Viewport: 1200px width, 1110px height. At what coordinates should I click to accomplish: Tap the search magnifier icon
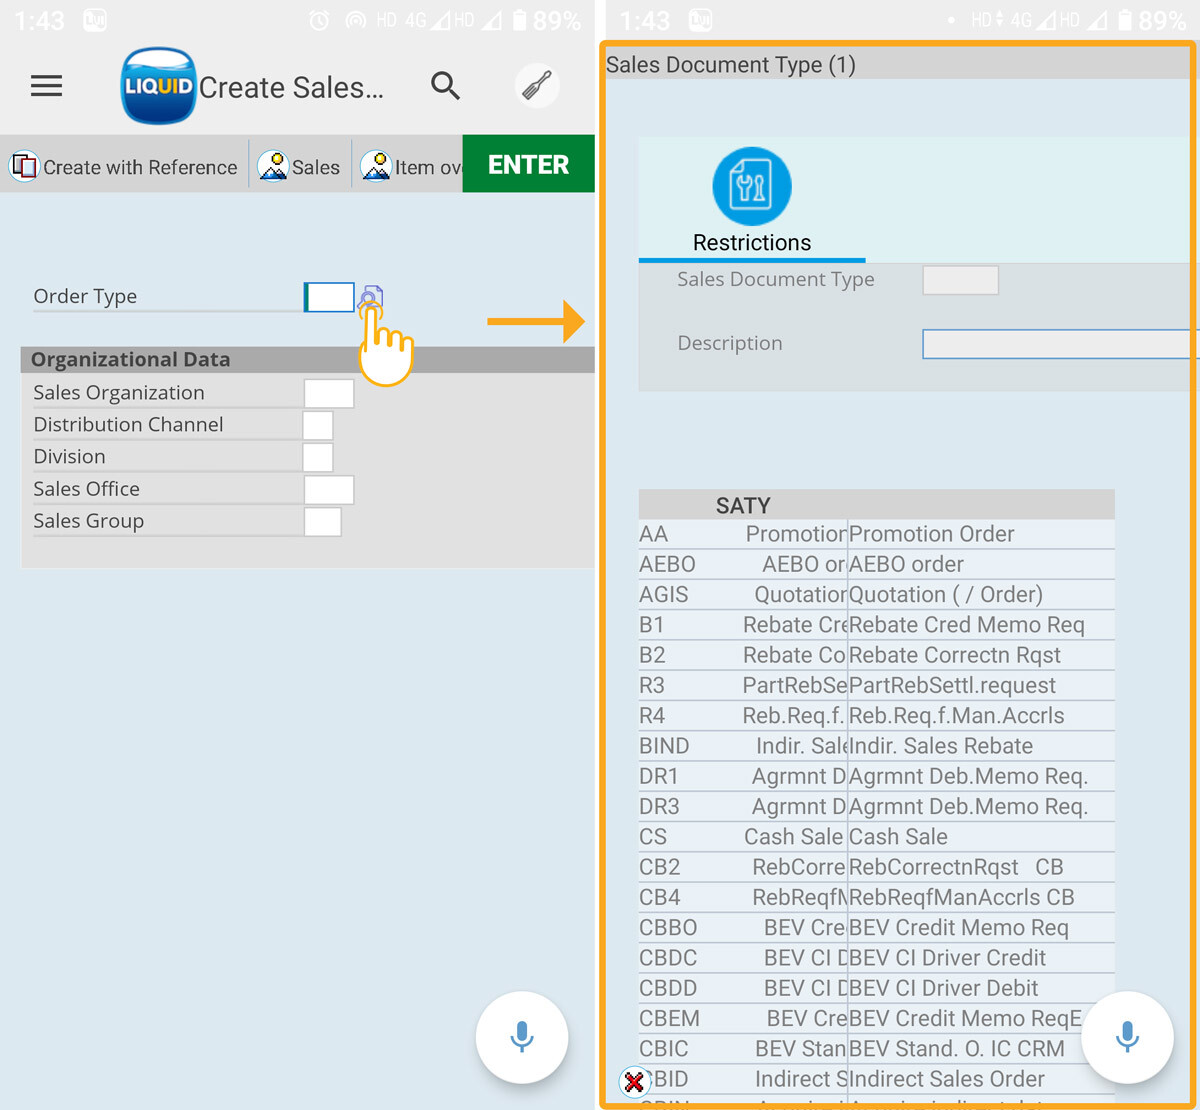(445, 86)
